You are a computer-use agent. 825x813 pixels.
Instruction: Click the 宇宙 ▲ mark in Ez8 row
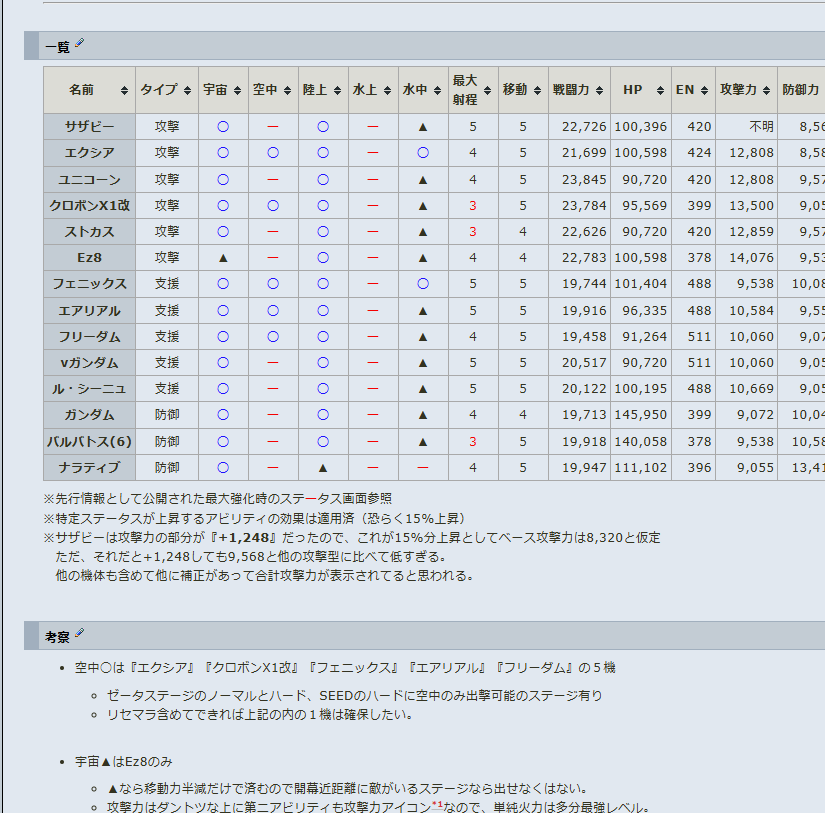[x=223, y=258]
